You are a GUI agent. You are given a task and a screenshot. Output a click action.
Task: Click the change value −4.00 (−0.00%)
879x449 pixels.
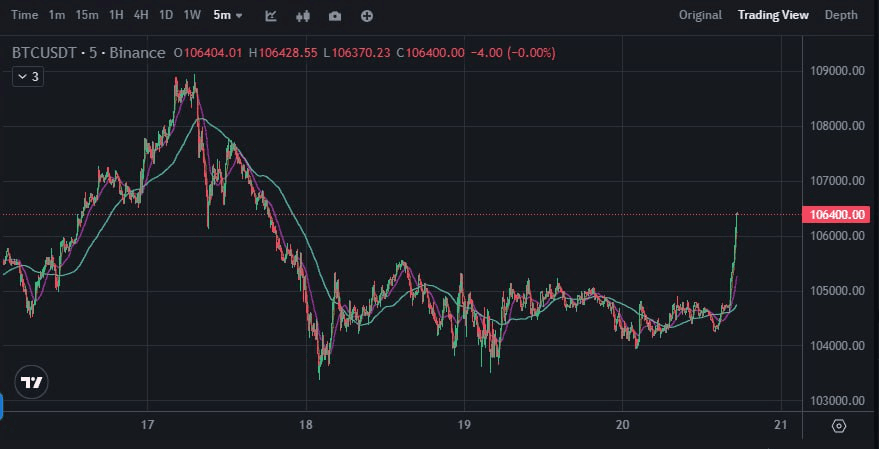pyautogui.click(x=513, y=53)
